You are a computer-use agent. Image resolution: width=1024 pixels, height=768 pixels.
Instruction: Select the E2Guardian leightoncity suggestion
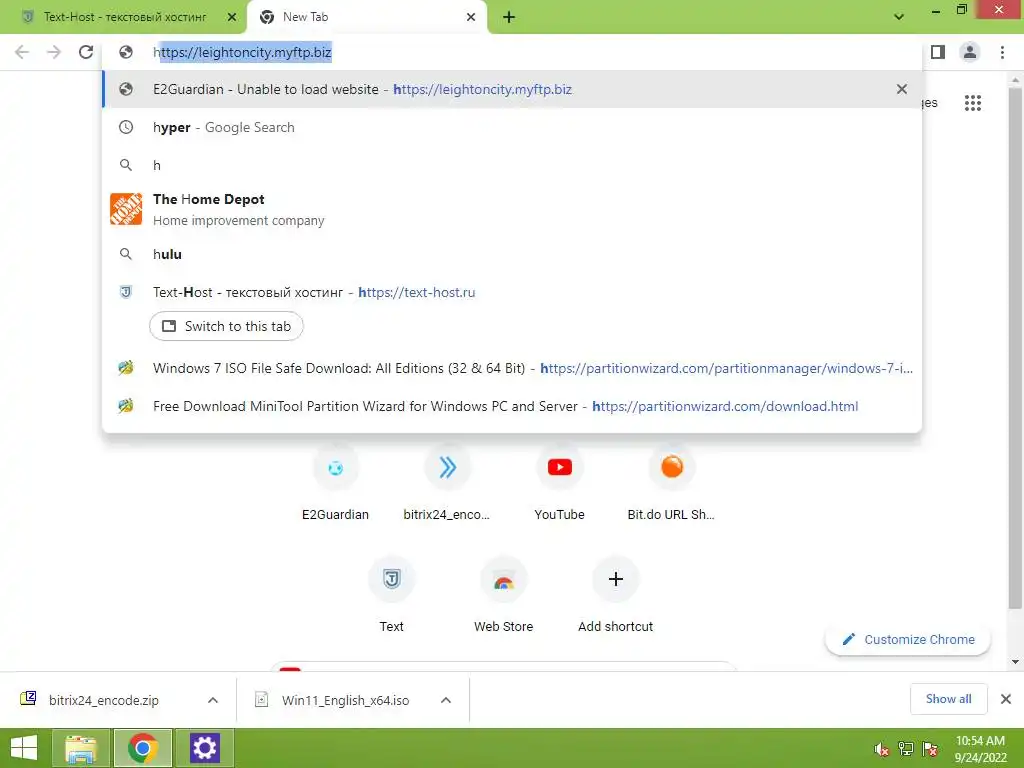tap(512, 89)
